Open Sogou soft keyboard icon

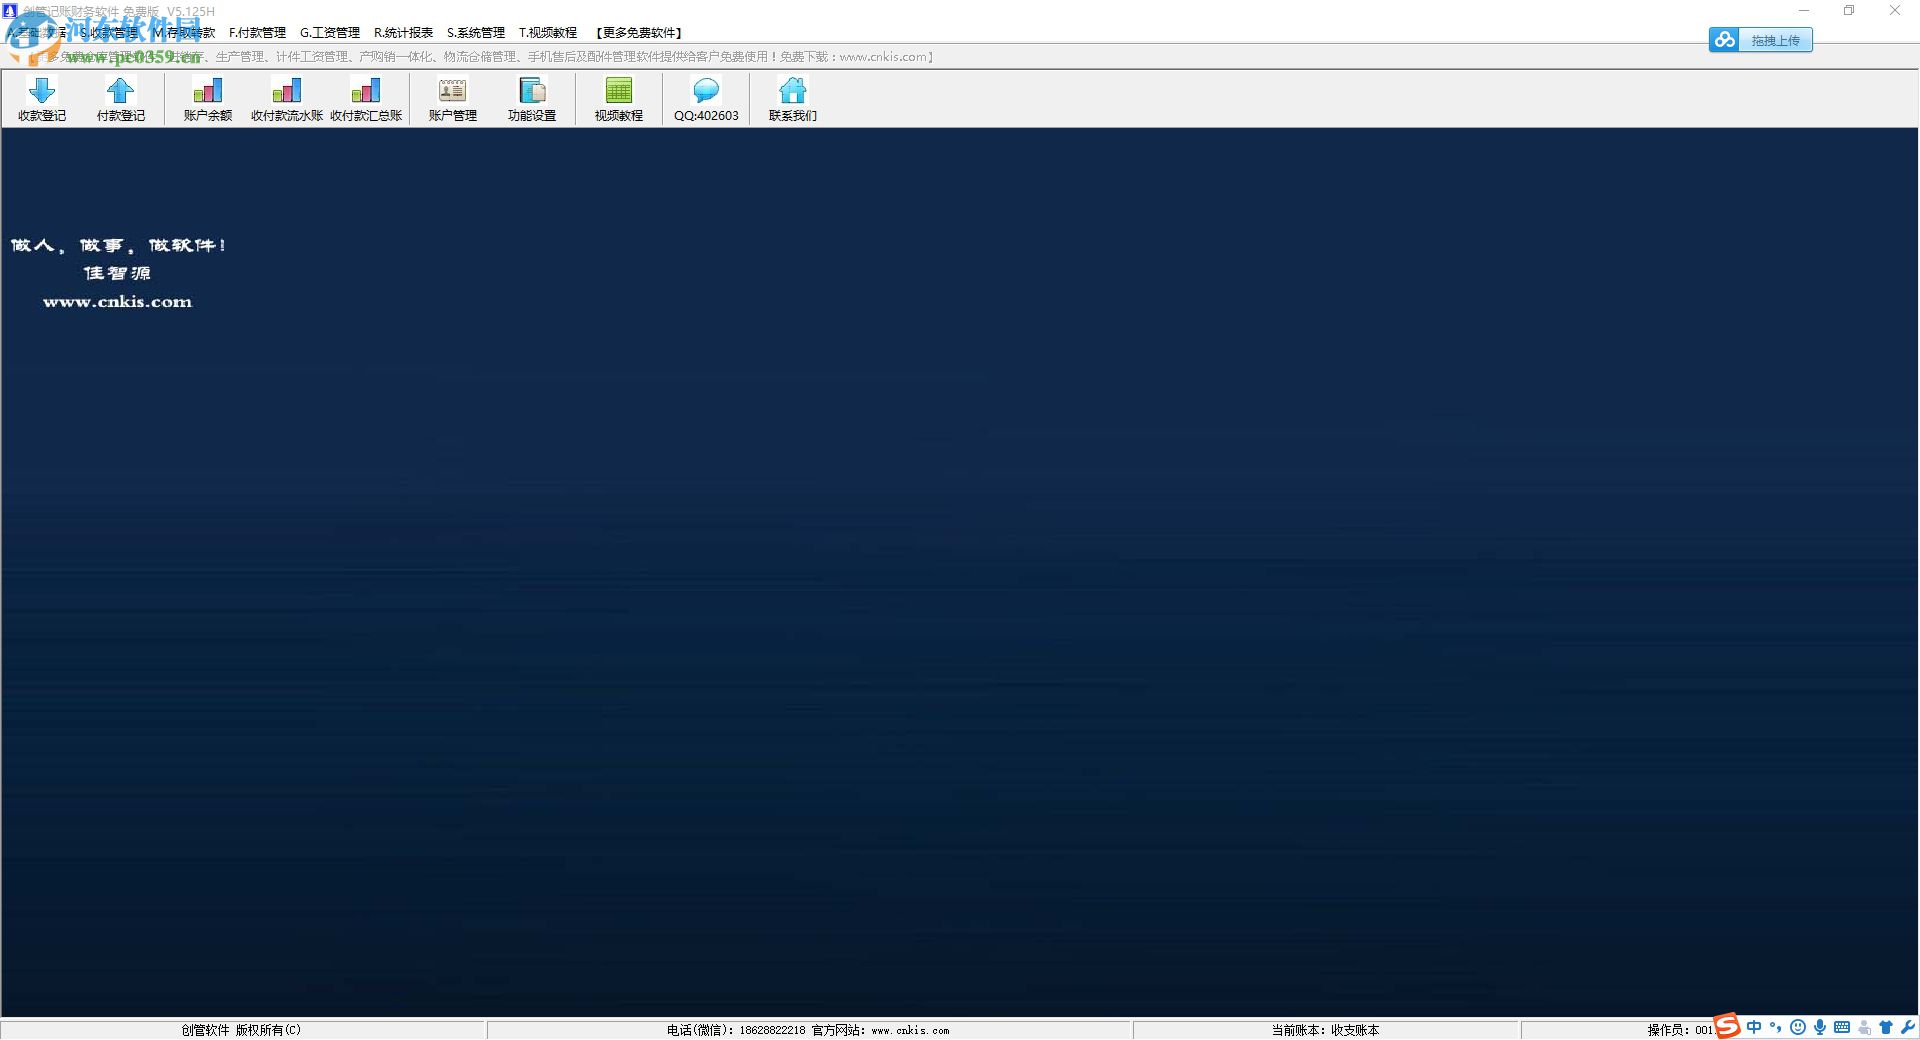(x=1842, y=1027)
